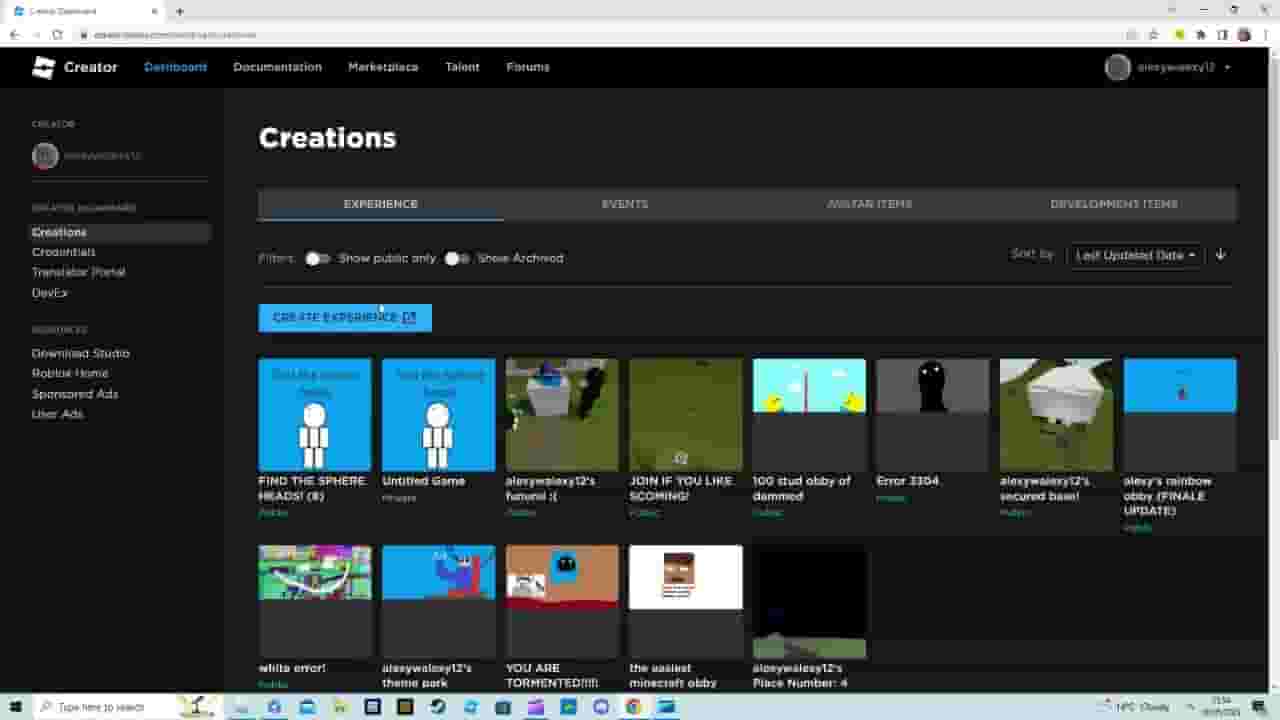Open Forums in the top bar
This screenshot has height=720, width=1280.
click(527, 67)
